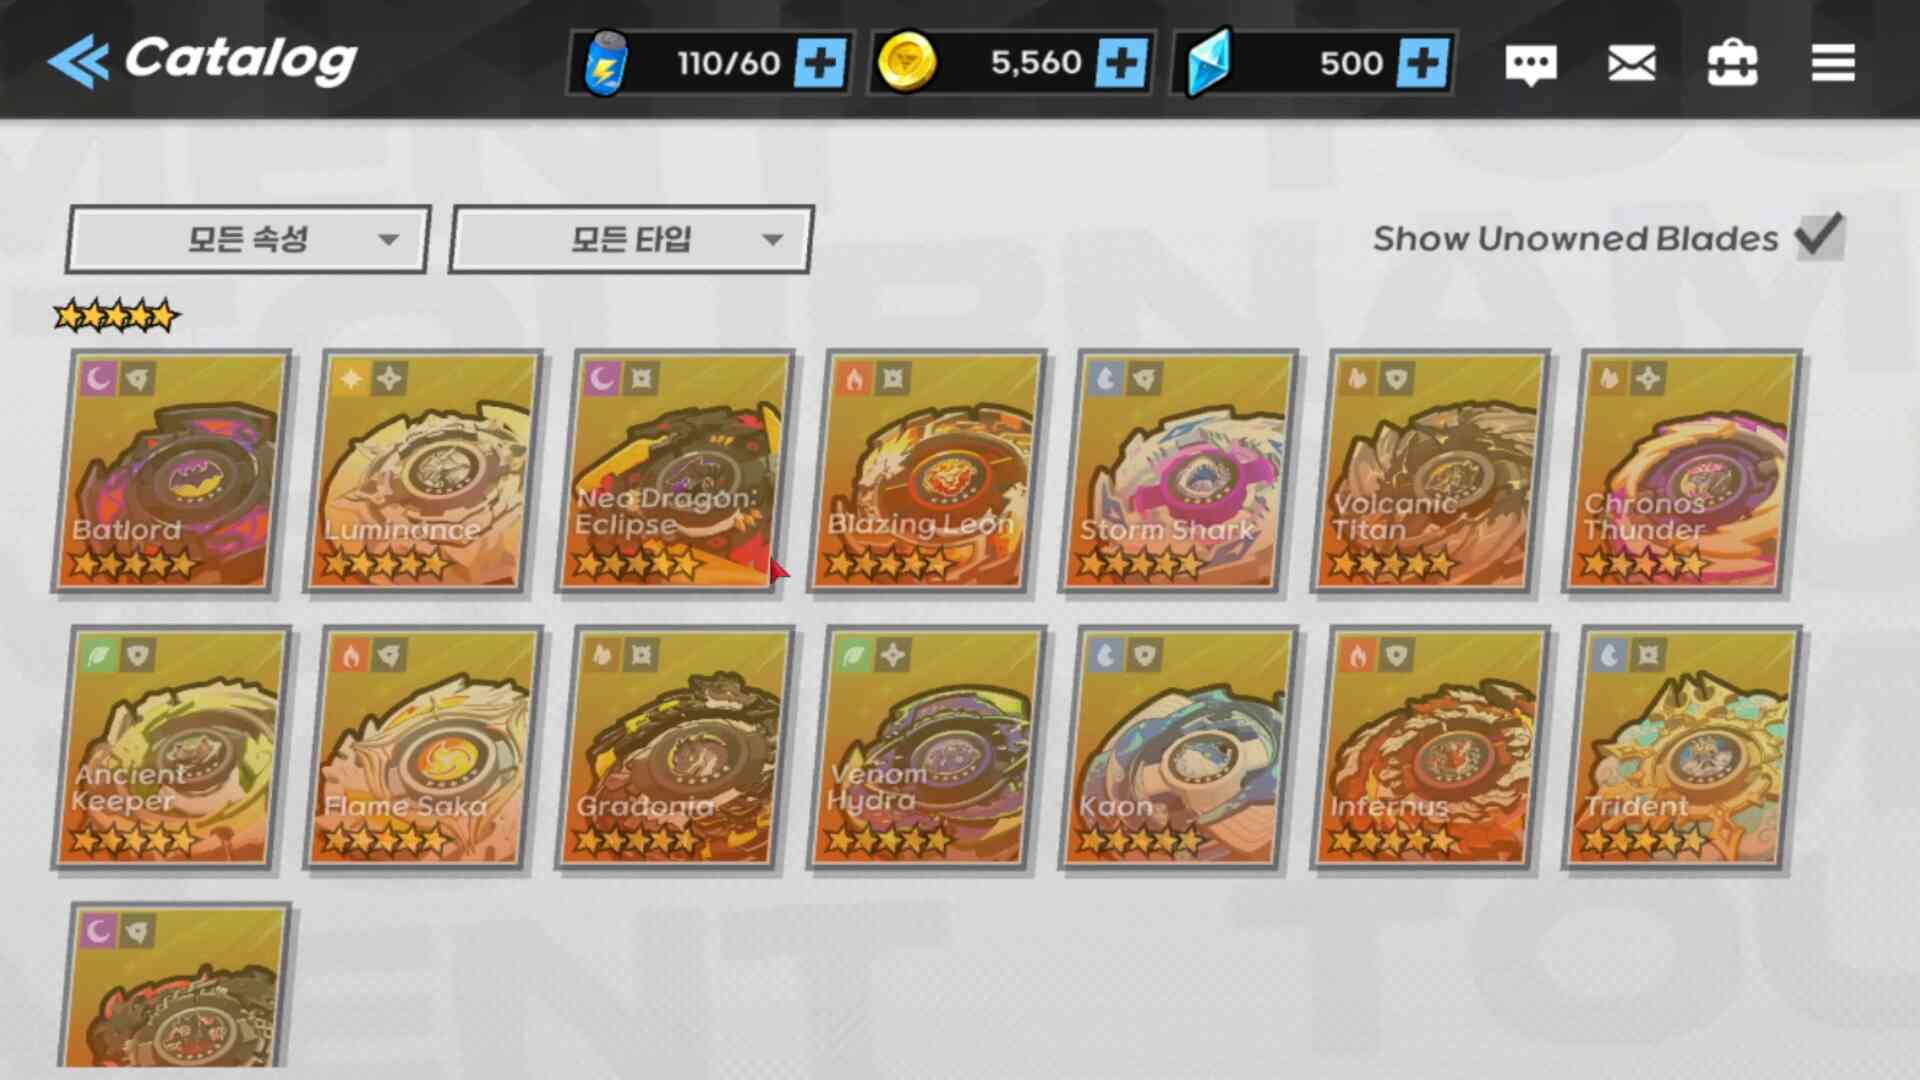Add blue gems with the plus button
This screenshot has width=1920, height=1080.
tap(1423, 64)
